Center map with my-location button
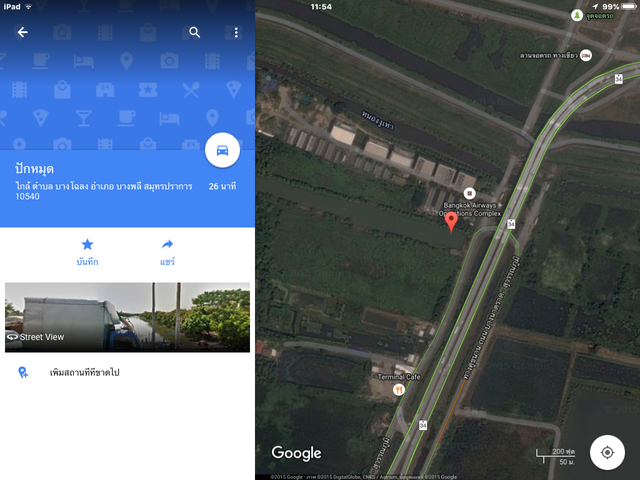This screenshot has width=640, height=480. 607,452
